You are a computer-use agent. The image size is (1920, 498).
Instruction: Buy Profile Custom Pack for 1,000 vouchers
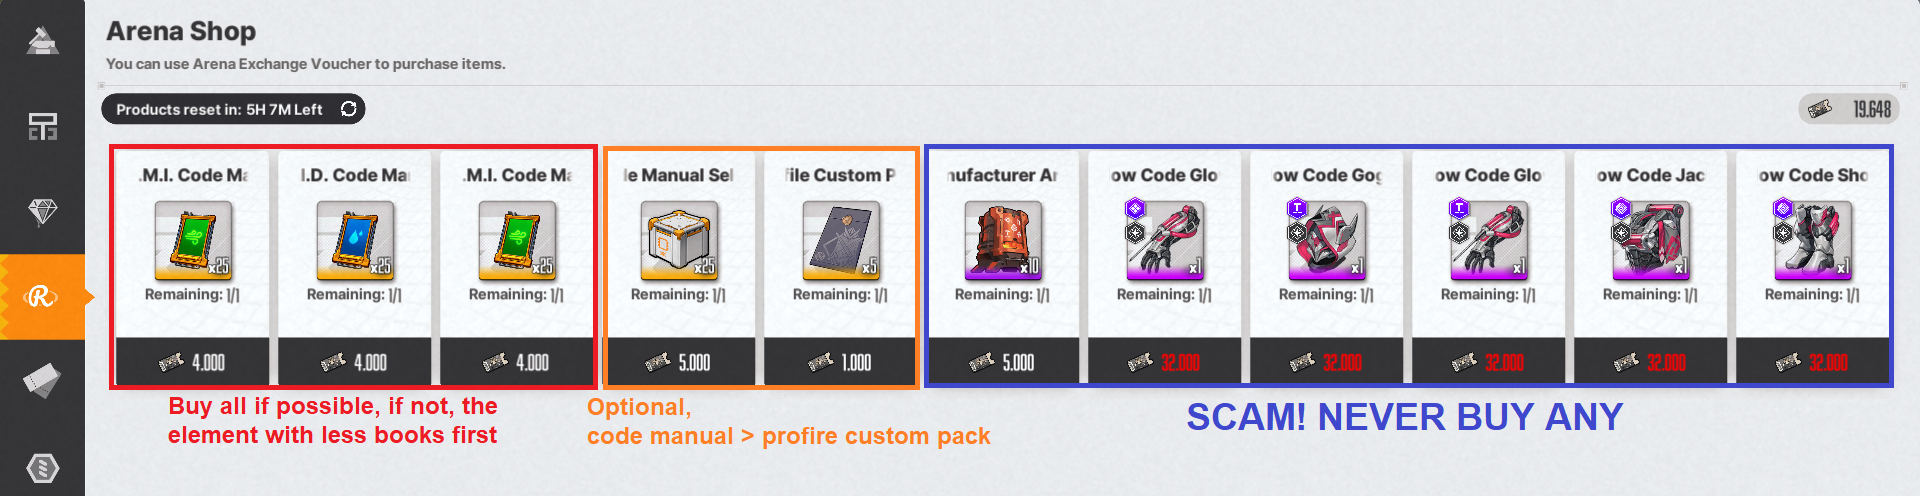841,362
